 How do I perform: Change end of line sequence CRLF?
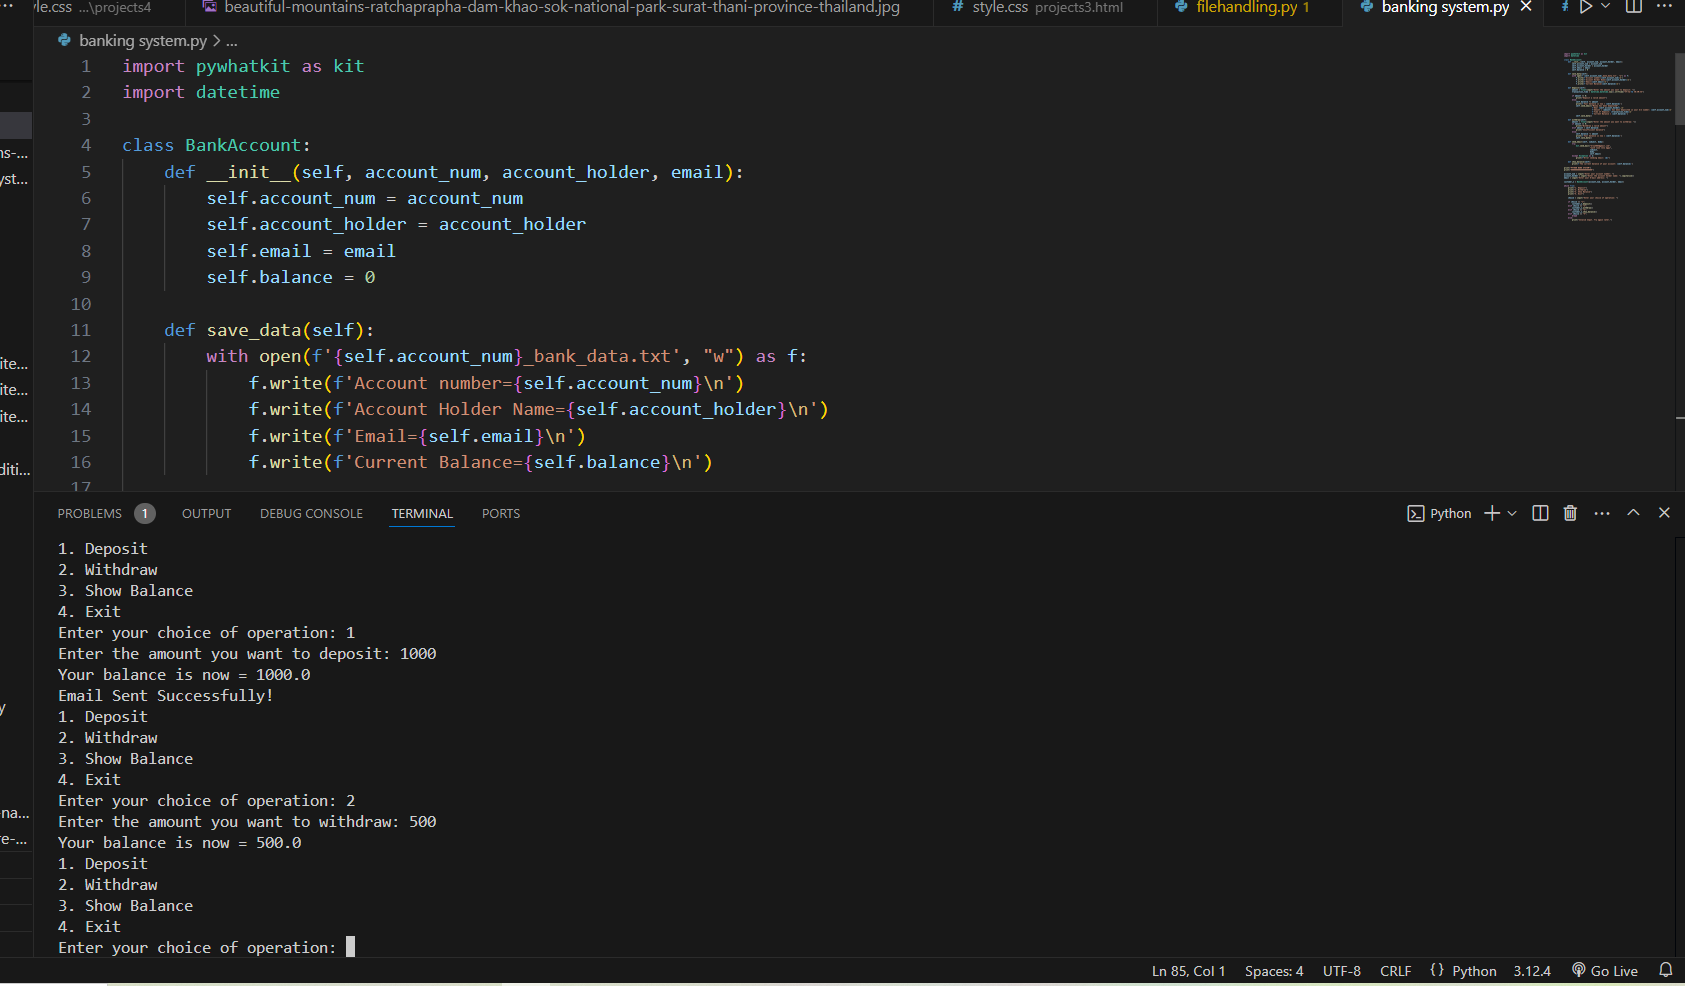(x=1396, y=971)
